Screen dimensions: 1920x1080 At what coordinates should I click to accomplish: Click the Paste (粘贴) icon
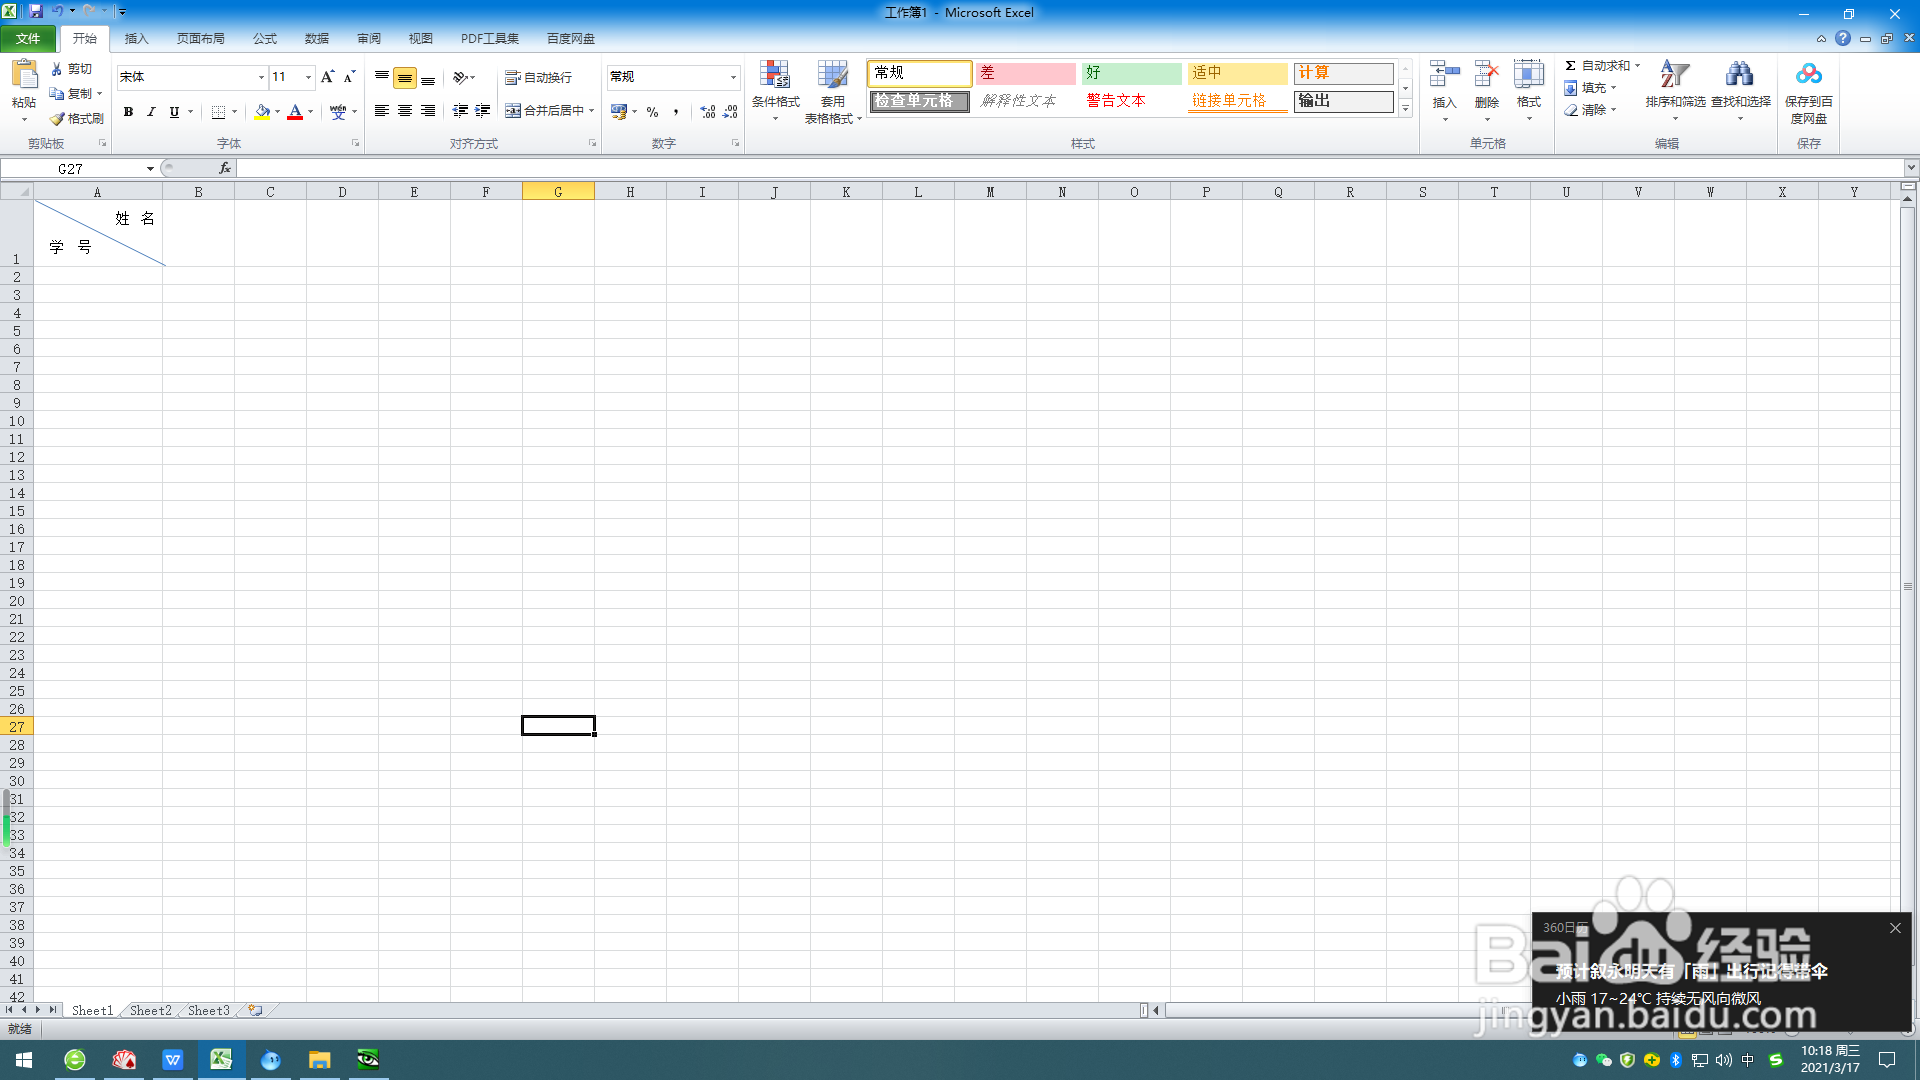pyautogui.click(x=24, y=76)
